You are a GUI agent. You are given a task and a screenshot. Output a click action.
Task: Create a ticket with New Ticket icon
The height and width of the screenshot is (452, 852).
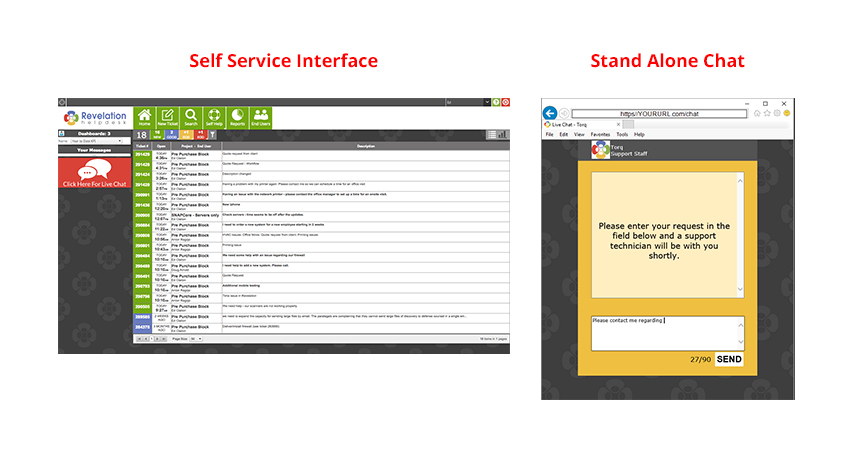pos(168,117)
